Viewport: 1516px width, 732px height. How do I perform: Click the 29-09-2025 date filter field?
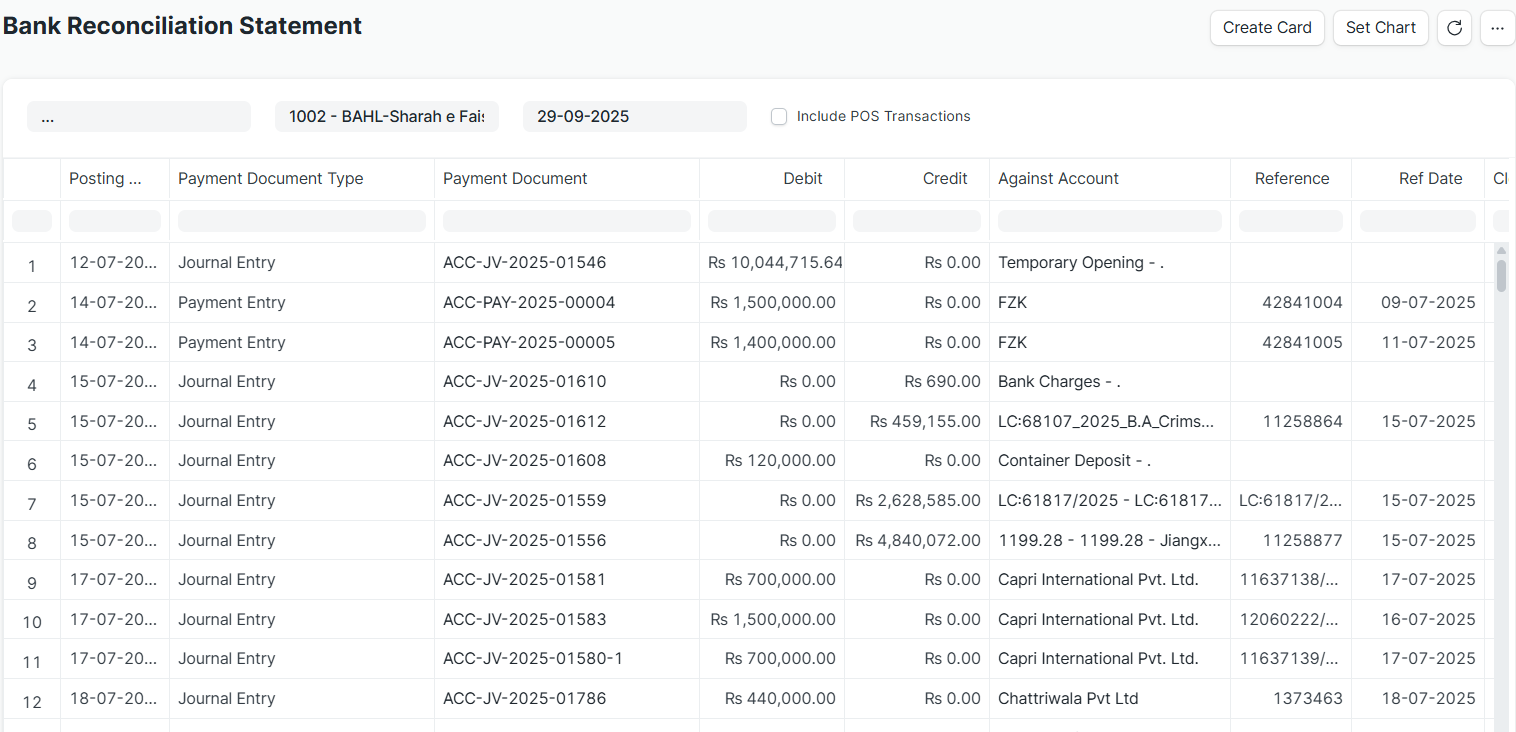[x=635, y=116]
